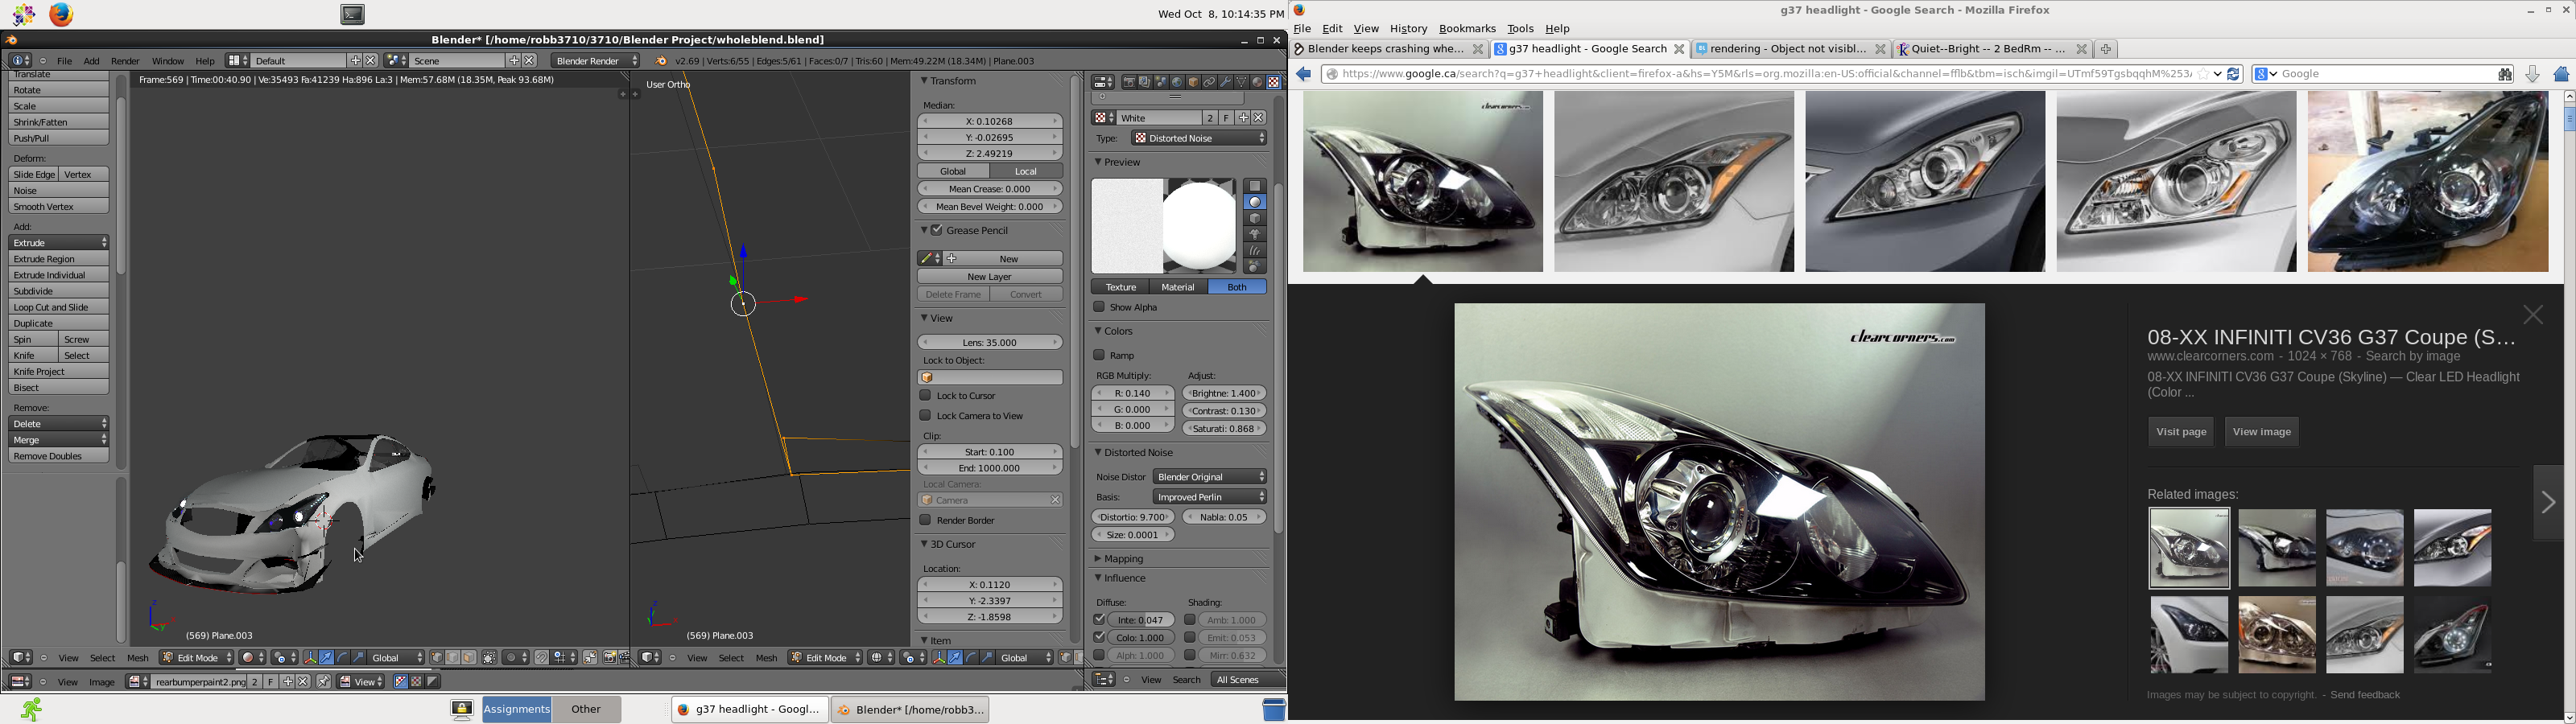The width and height of the screenshot is (2576, 724).
Task: Click Firefox back arrow button
Action: tap(1304, 74)
